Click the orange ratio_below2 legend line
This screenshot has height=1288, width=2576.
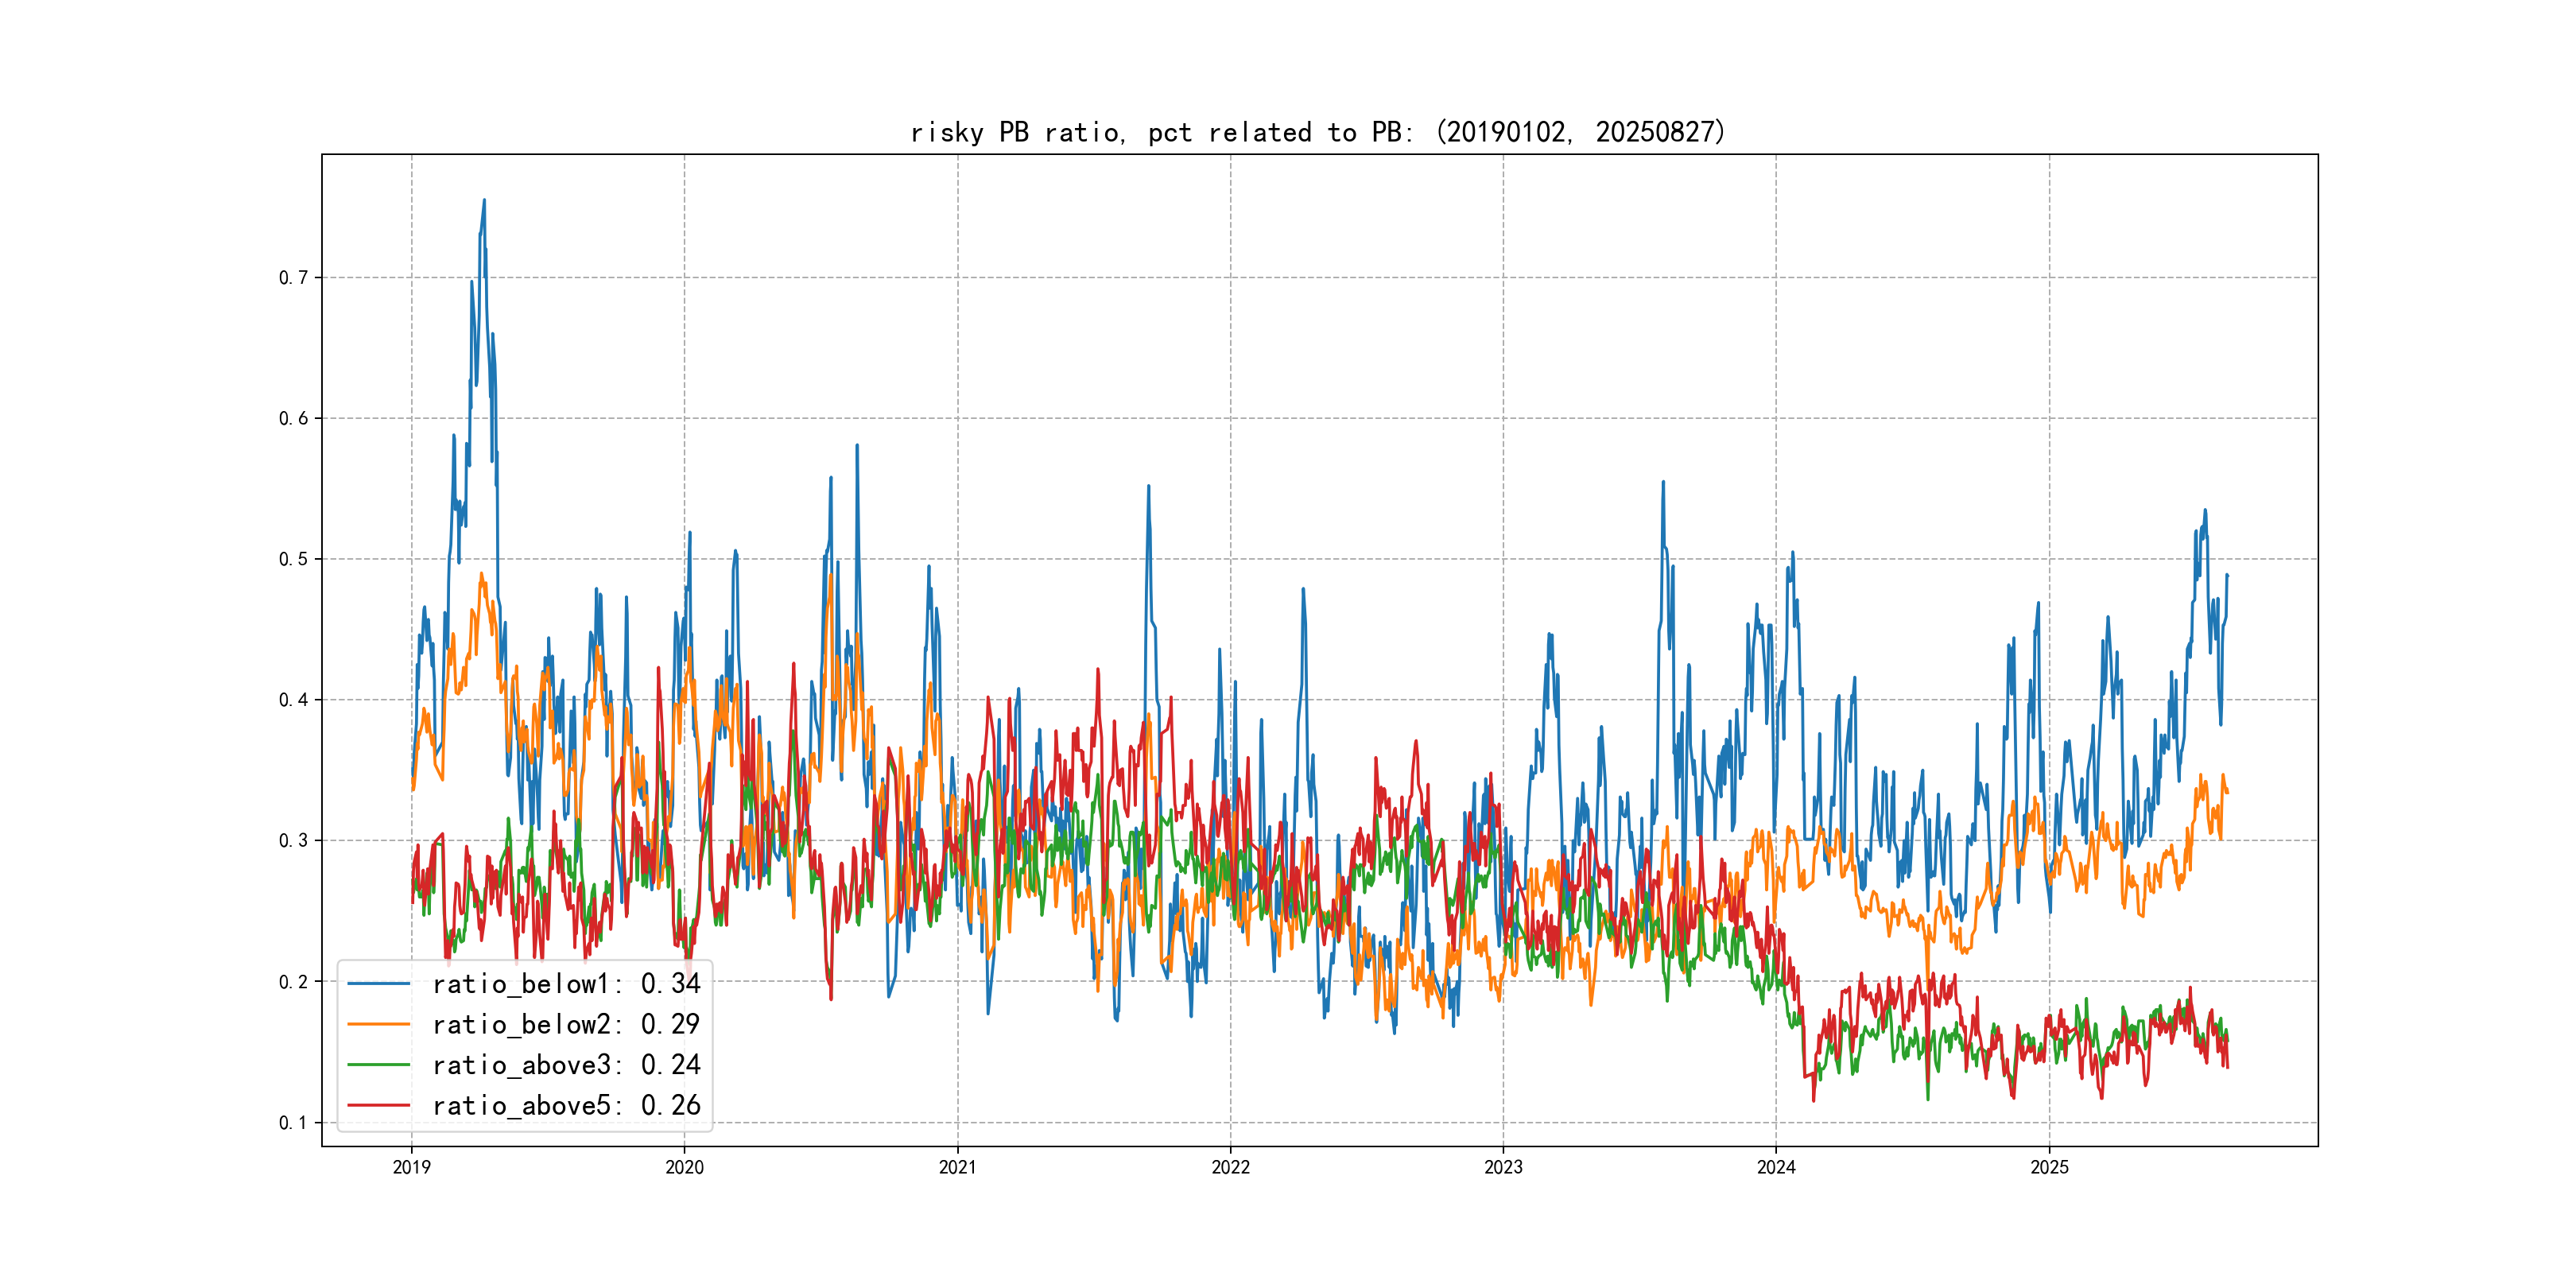click(378, 1024)
